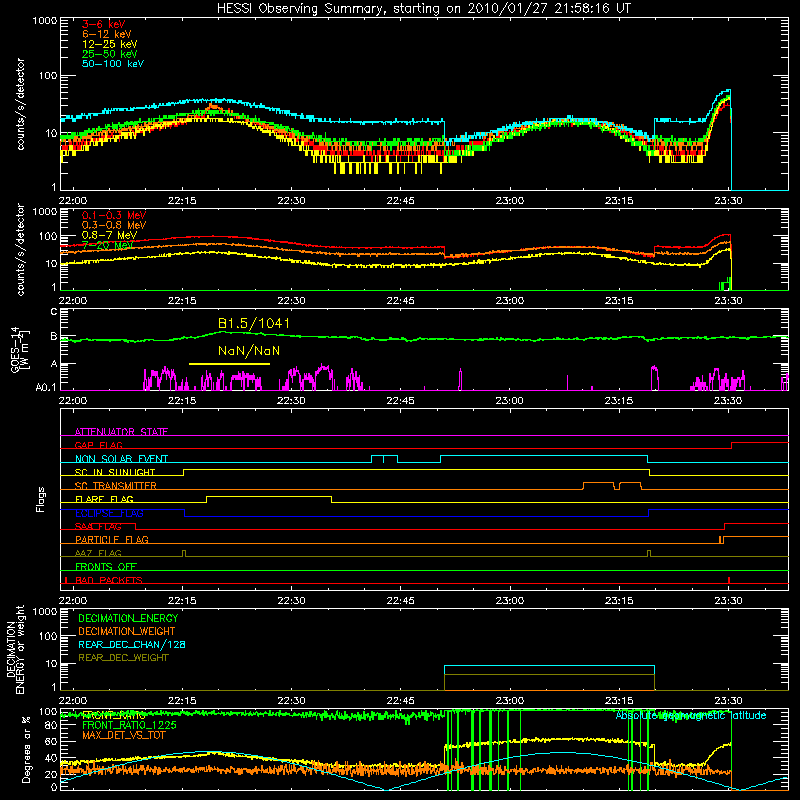Click the MAX_DET_VS_TOT legend label
Image resolution: width=800 pixels, height=800 pixels.
tap(123, 735)
